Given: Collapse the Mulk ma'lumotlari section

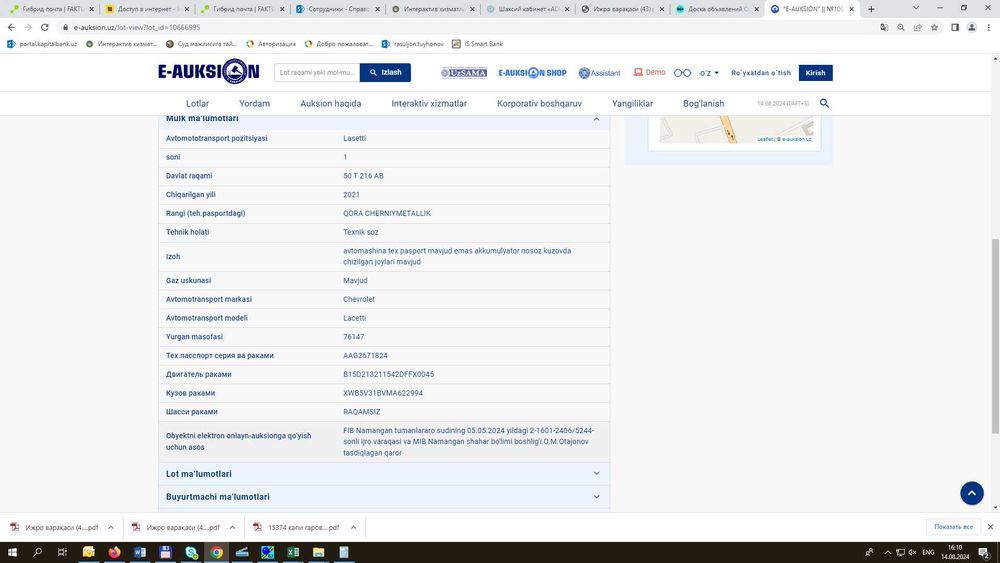Looking at the screenshot, I should pos(596,119).
